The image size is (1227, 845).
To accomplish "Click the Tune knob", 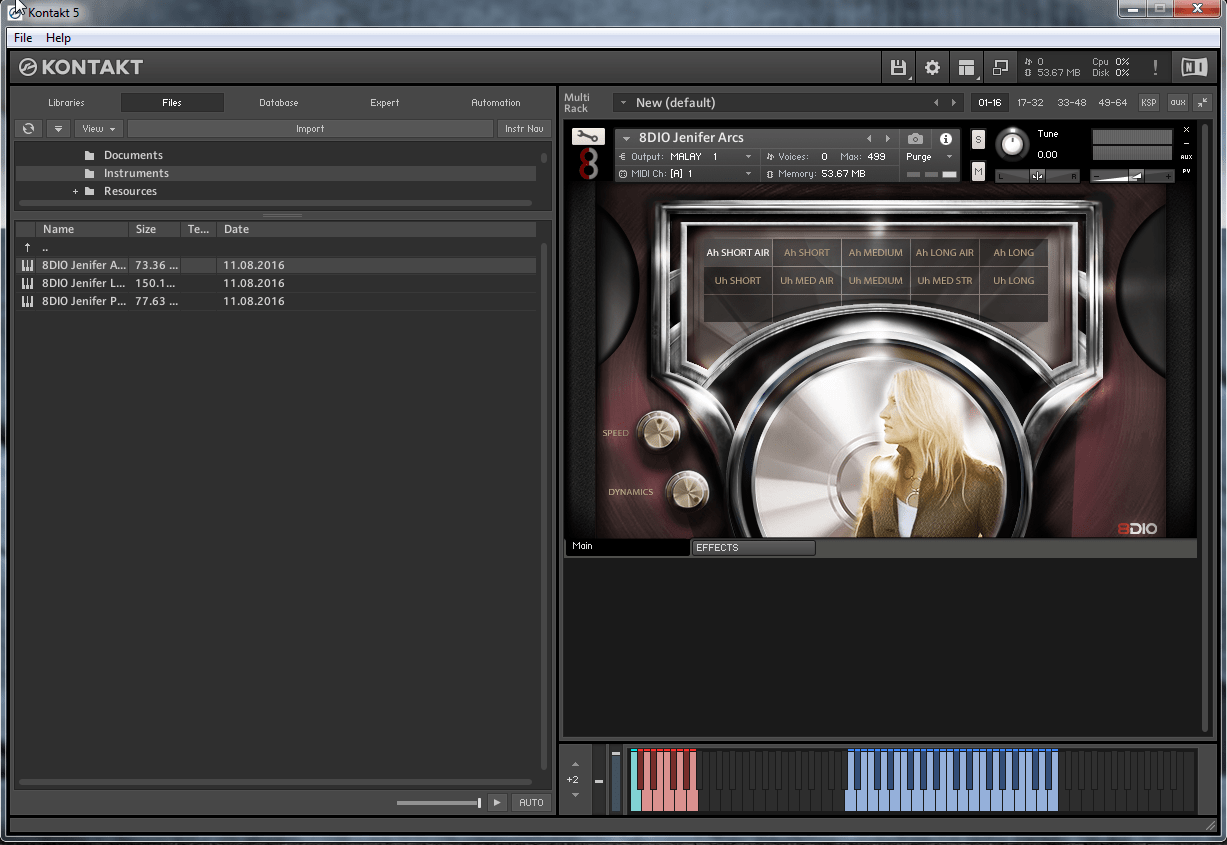I will click(1013, 144).
